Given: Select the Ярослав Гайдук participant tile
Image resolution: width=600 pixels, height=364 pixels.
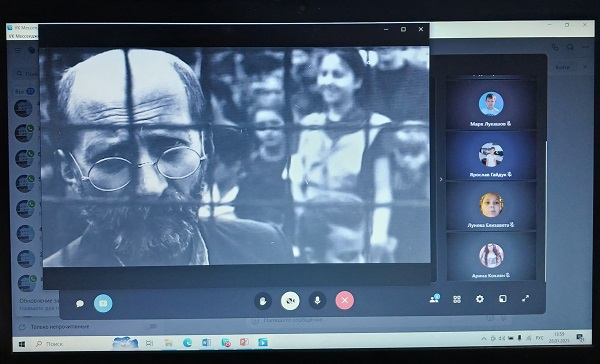Looking at the screenshot, I should [x=491, y=156].
